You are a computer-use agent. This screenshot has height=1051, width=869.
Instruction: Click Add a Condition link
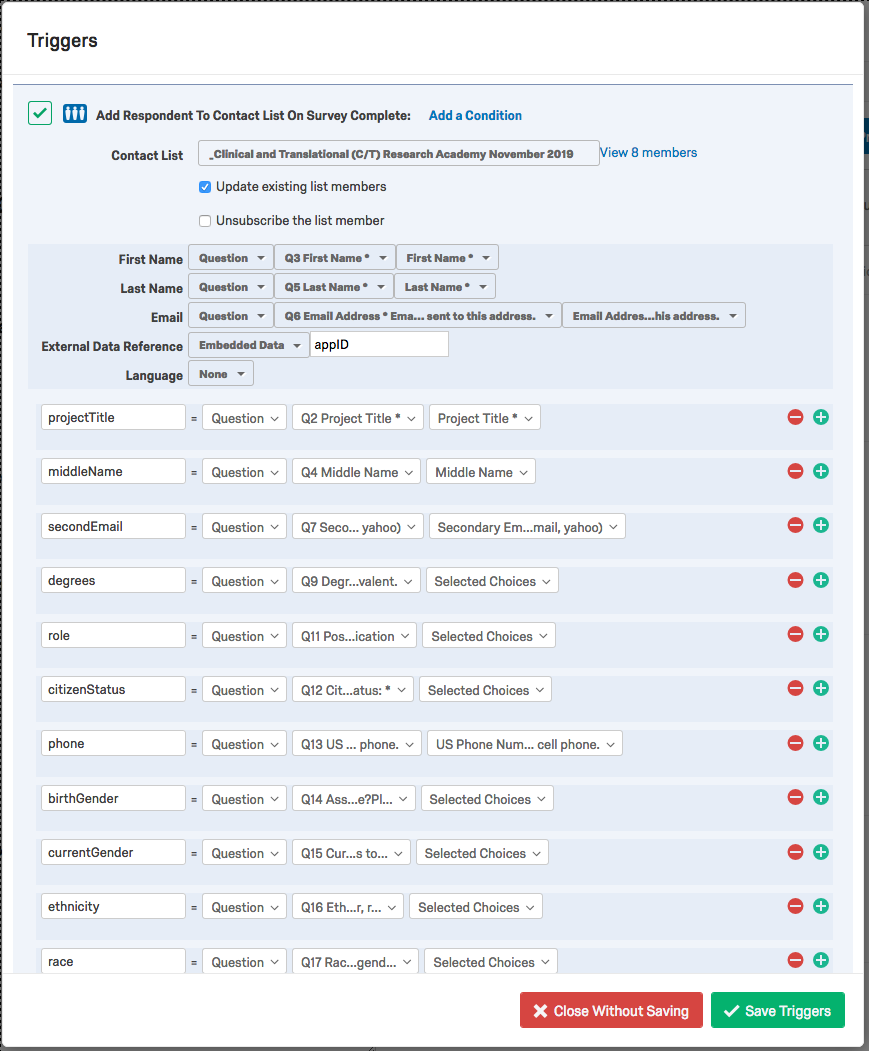click(x=475, y=115)
